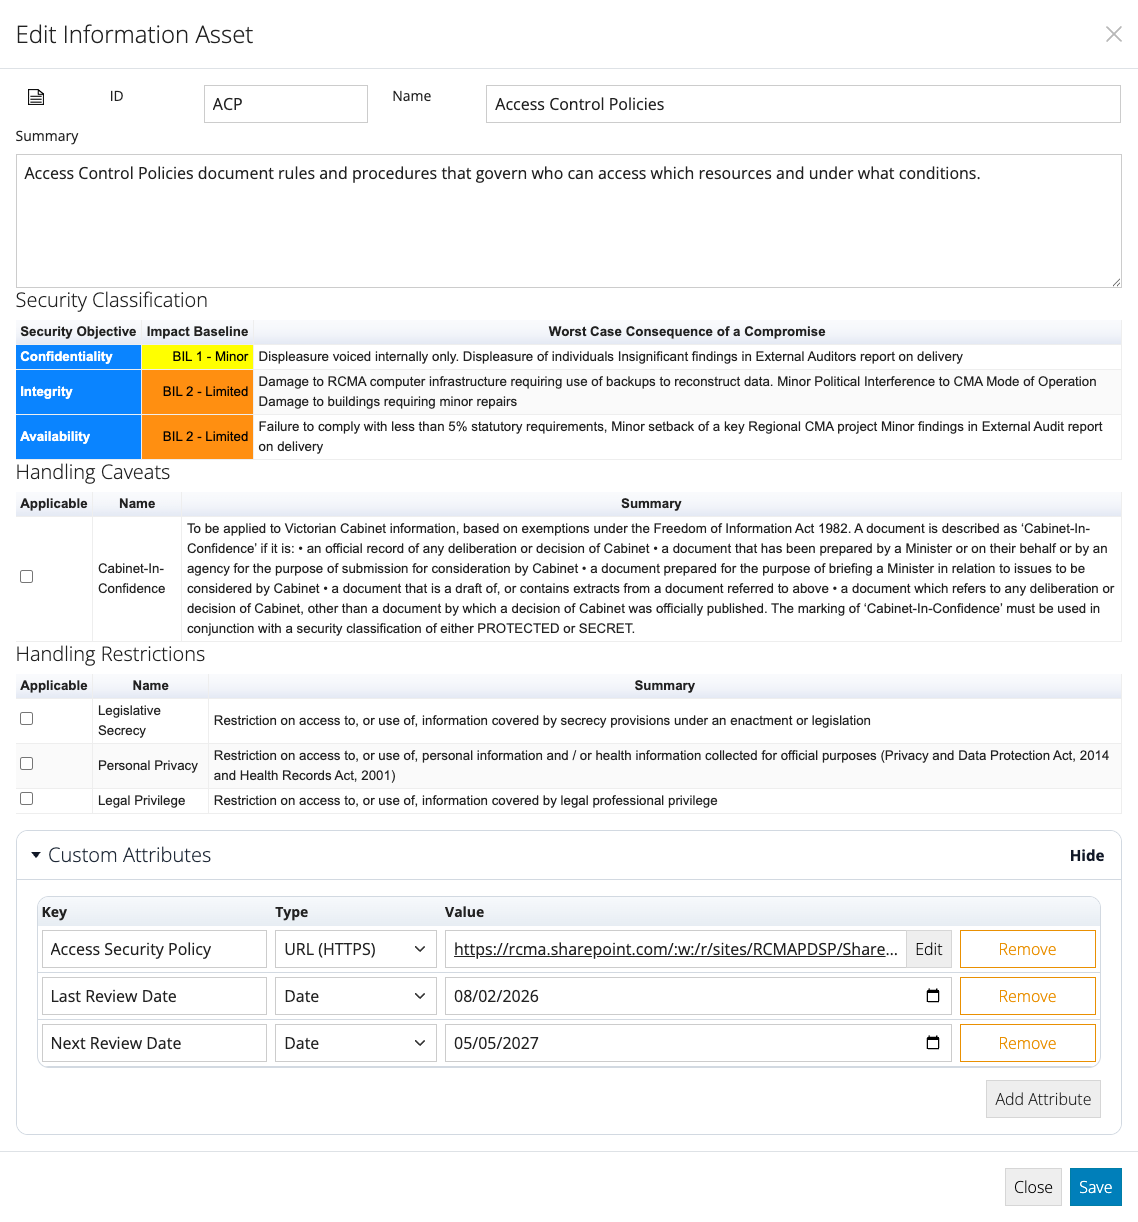This screenshot has width=1138, height=1222.
Task: Click Edit next to the SharePoint URL
Action: (x=928, y=949)
